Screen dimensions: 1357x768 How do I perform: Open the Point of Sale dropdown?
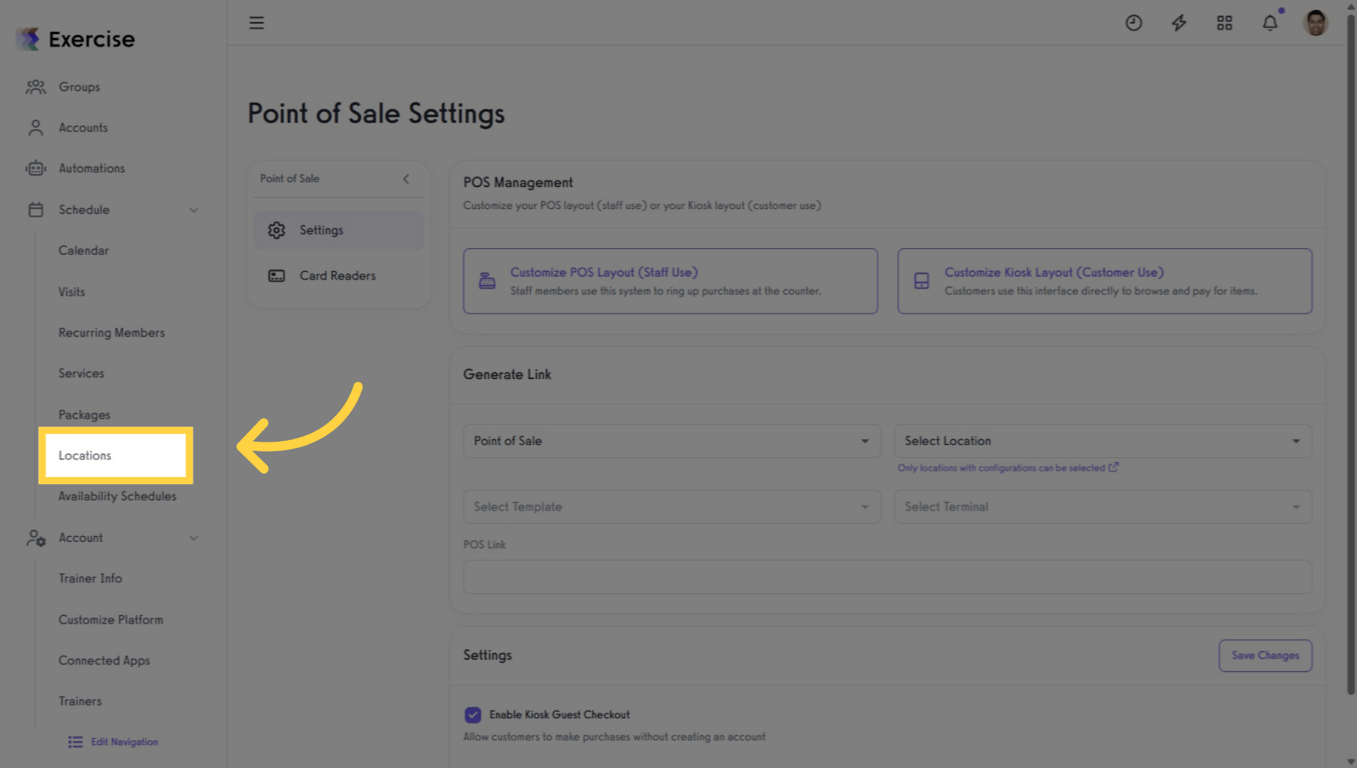coord(671,441)
